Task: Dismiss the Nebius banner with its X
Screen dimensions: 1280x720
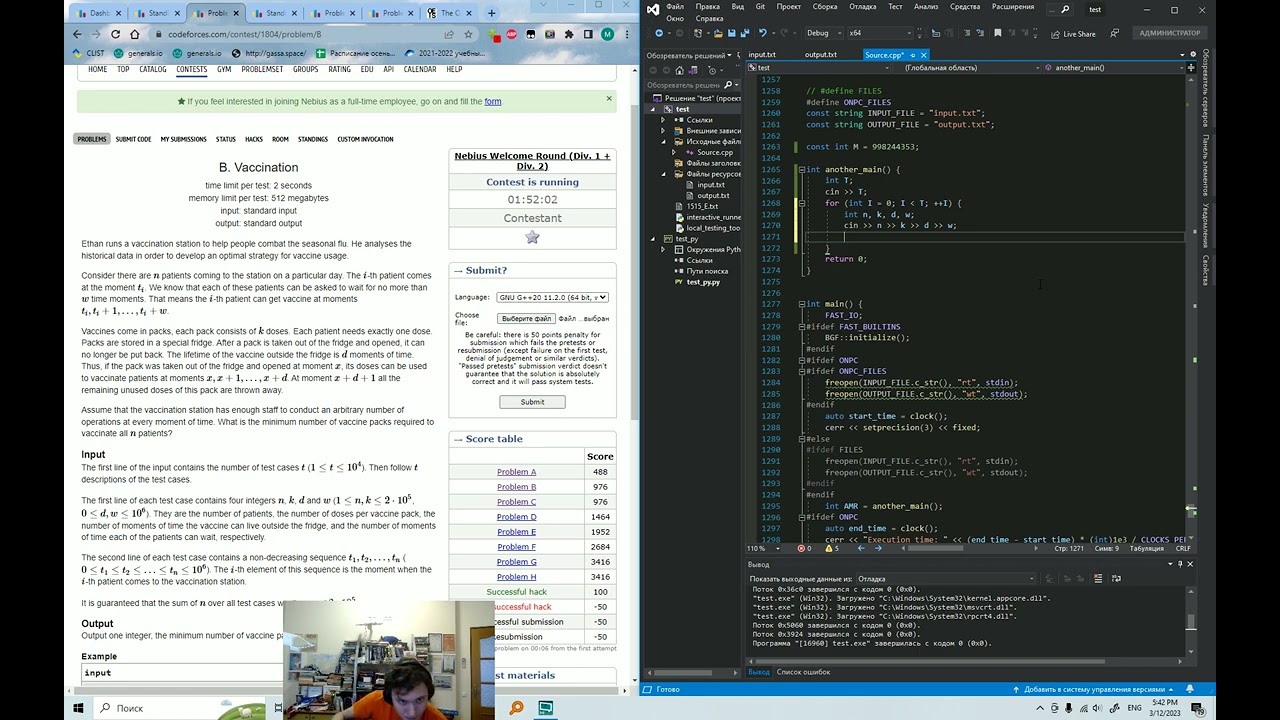Action: click(x=609, y=98)
